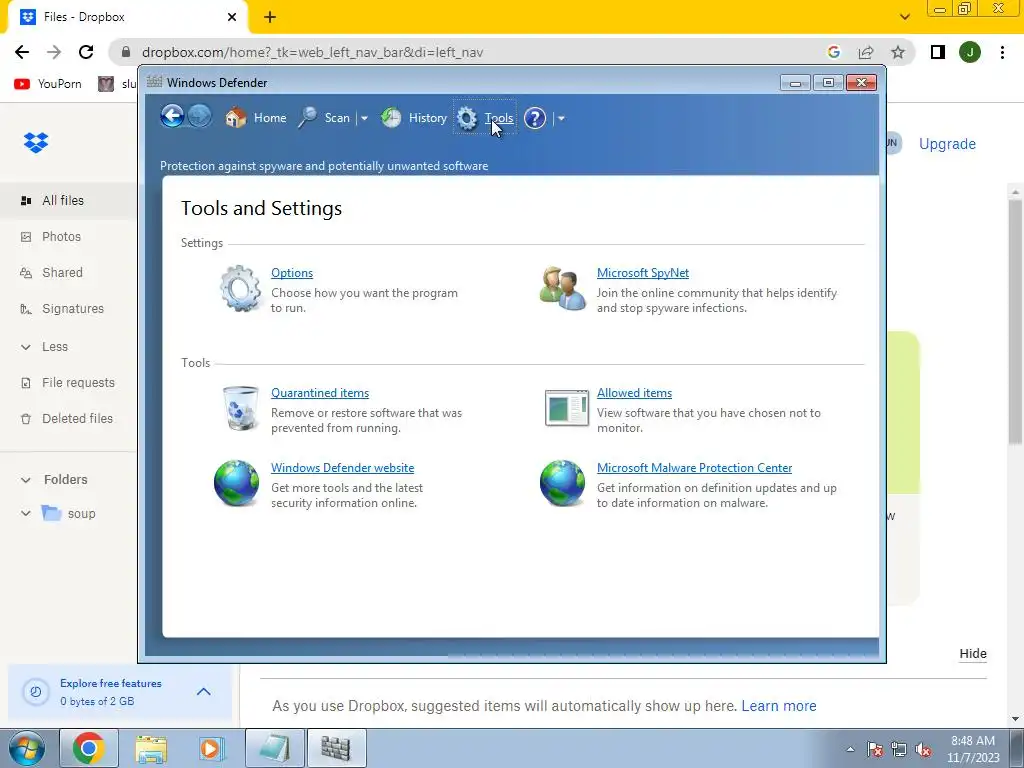1024x768 pixels.
Task: Click Hide on suggested section
Action: pos(972,654)
